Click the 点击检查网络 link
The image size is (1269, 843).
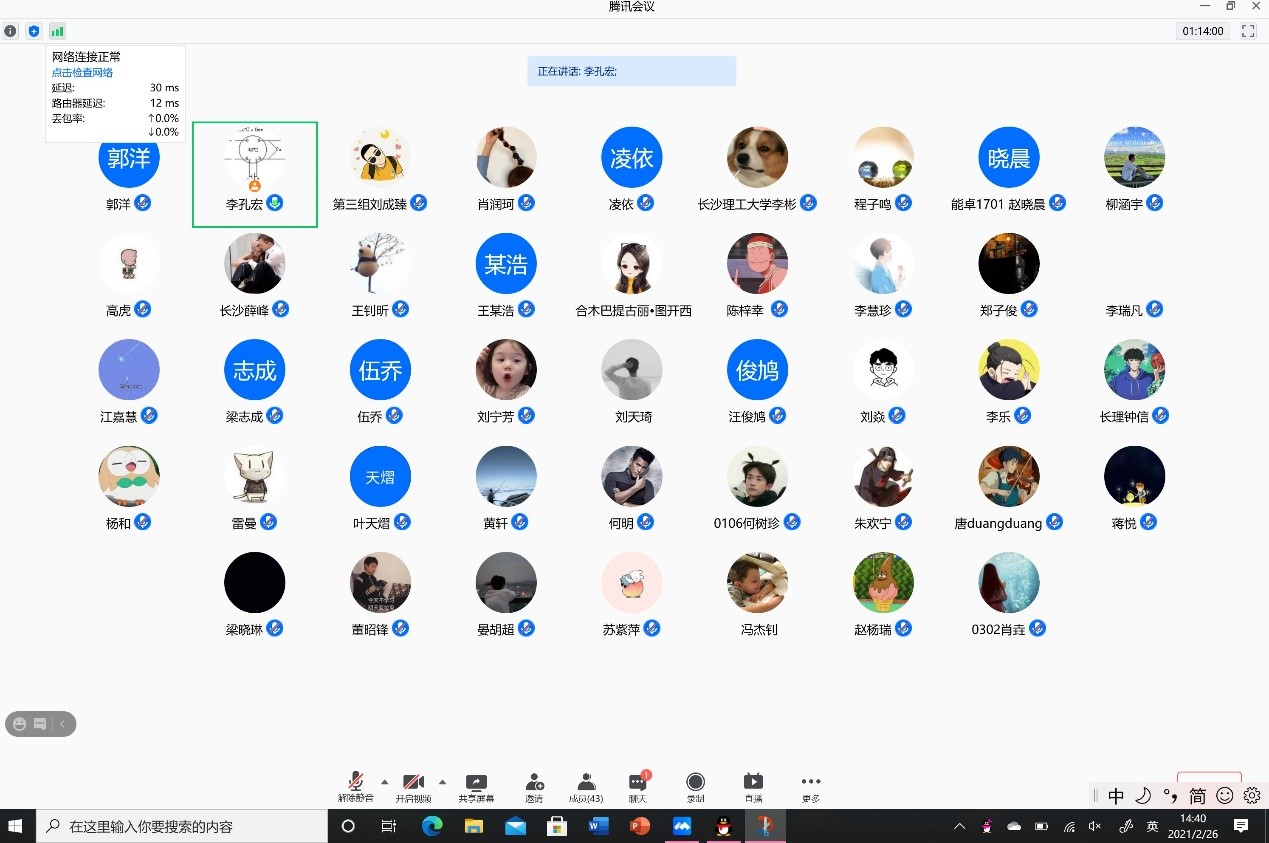(x=82, y=73)
